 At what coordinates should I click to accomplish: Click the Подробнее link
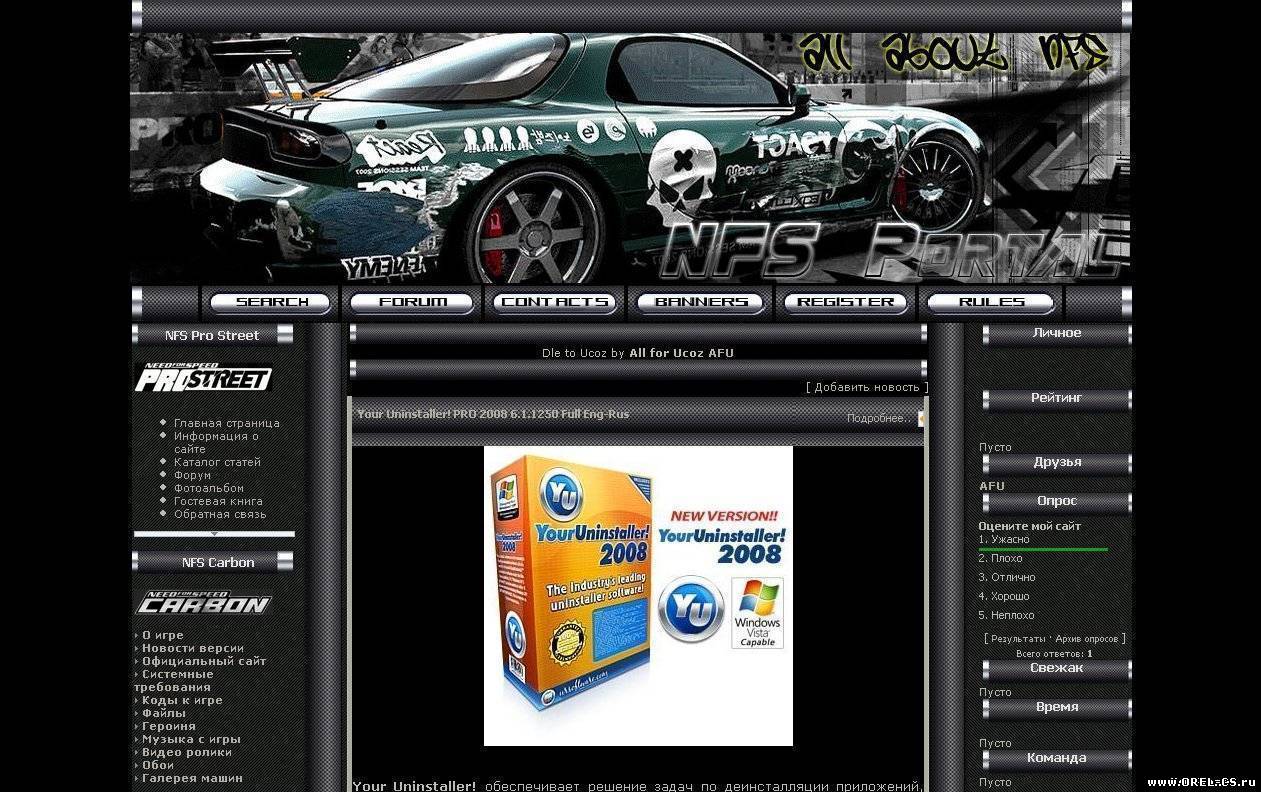pyautogui.click(x=879, y=419)
